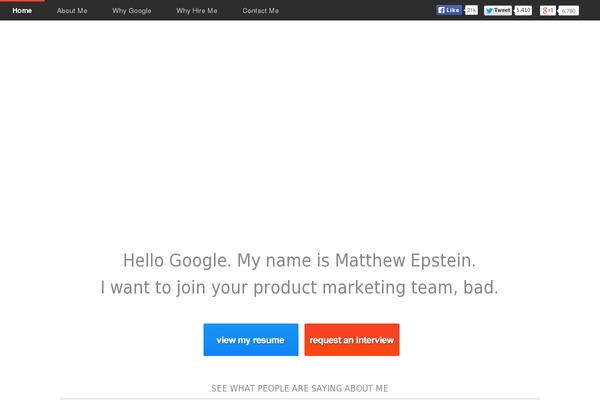Click the Google +1 button
The height and width of the screenshot is (400, 600).
(x=548, y=10)
